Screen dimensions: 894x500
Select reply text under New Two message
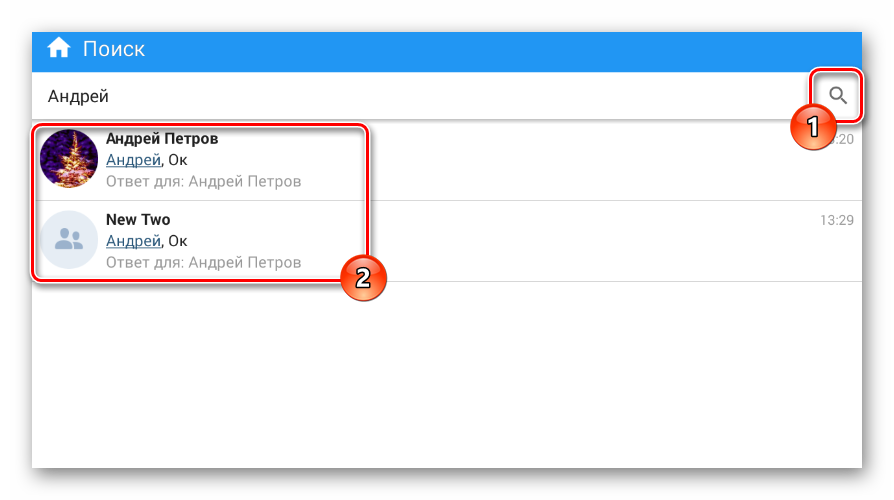(204, 262)
